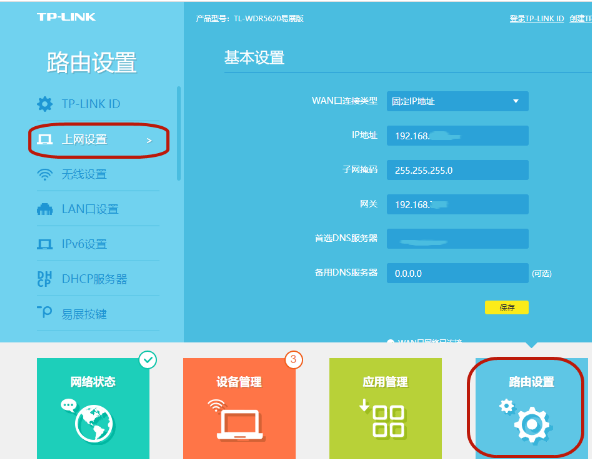Click the sidebar menu scrollbar
The width and height of the screenshot is (592, 459).
(x=179, y=134)
